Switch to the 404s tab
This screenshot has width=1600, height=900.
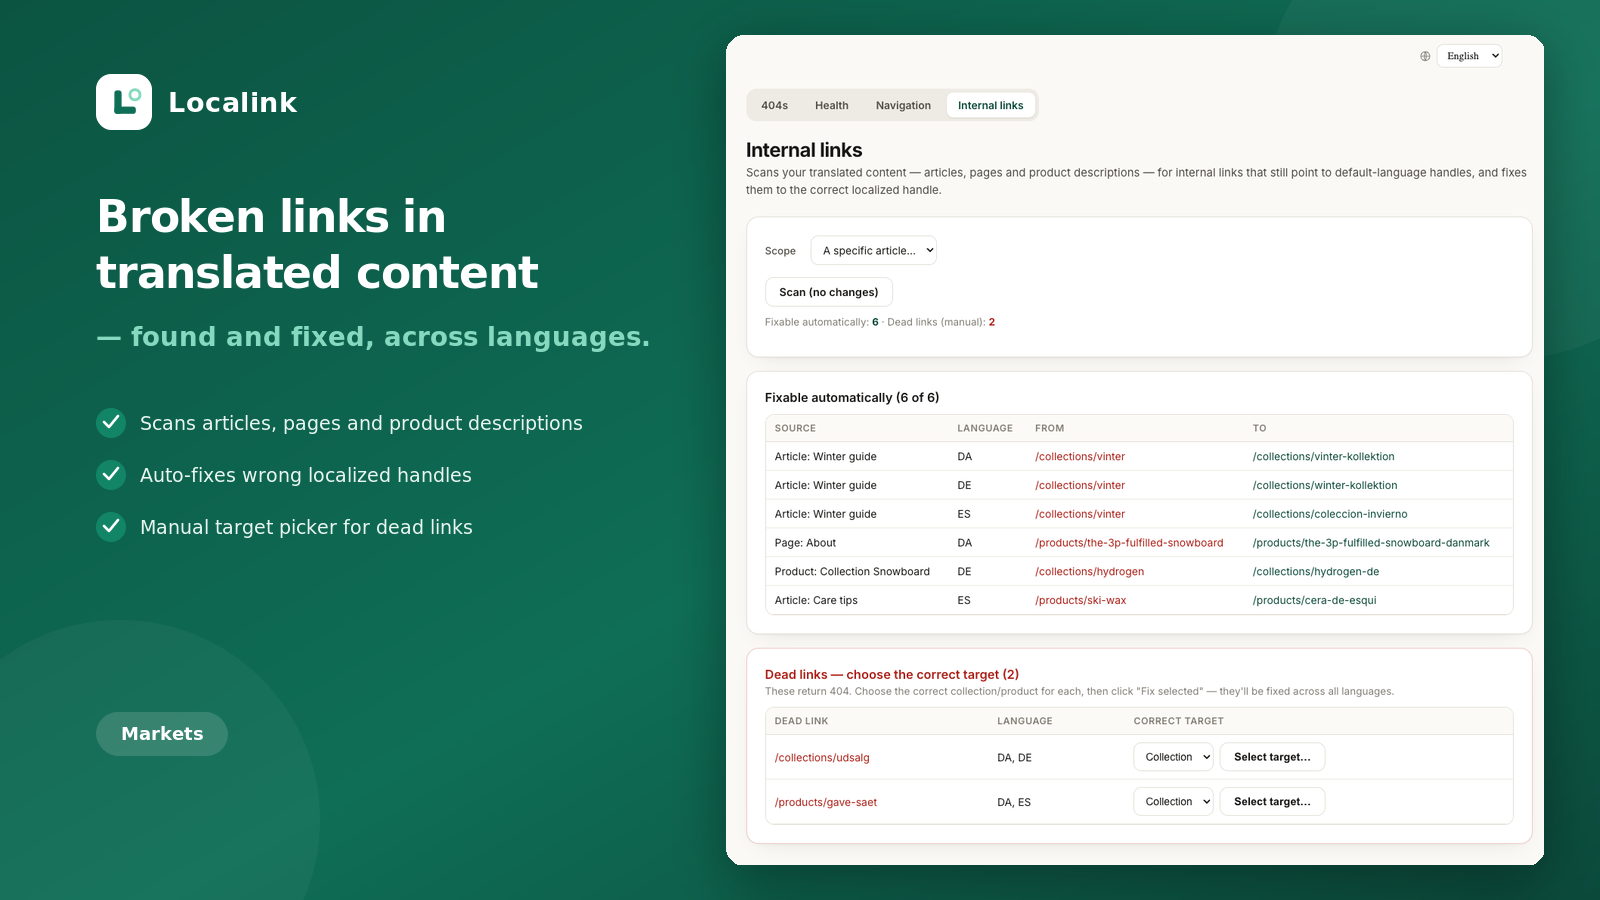(774, 105)
